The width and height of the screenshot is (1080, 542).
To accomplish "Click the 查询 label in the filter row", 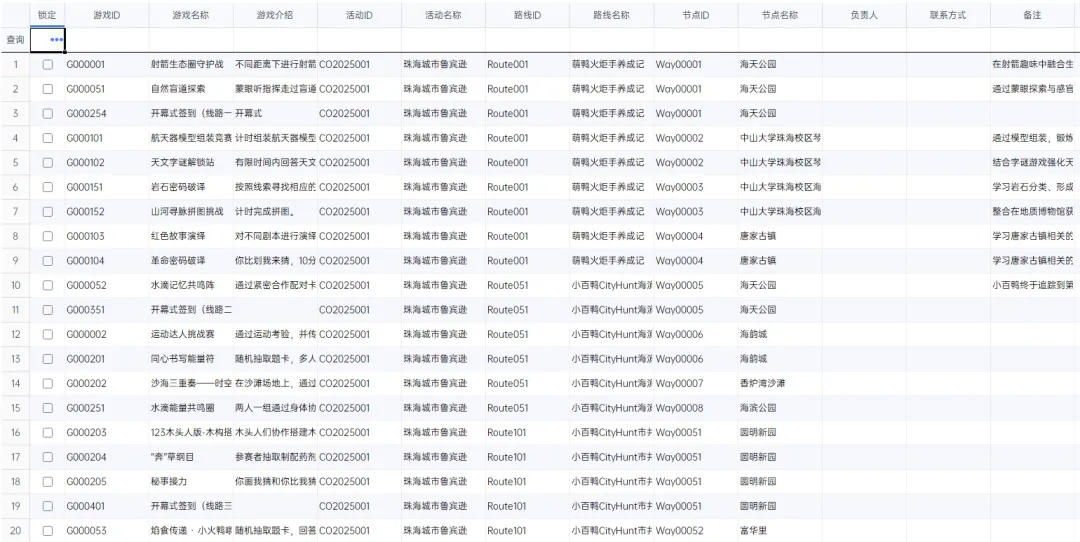I will coord(15,40).
